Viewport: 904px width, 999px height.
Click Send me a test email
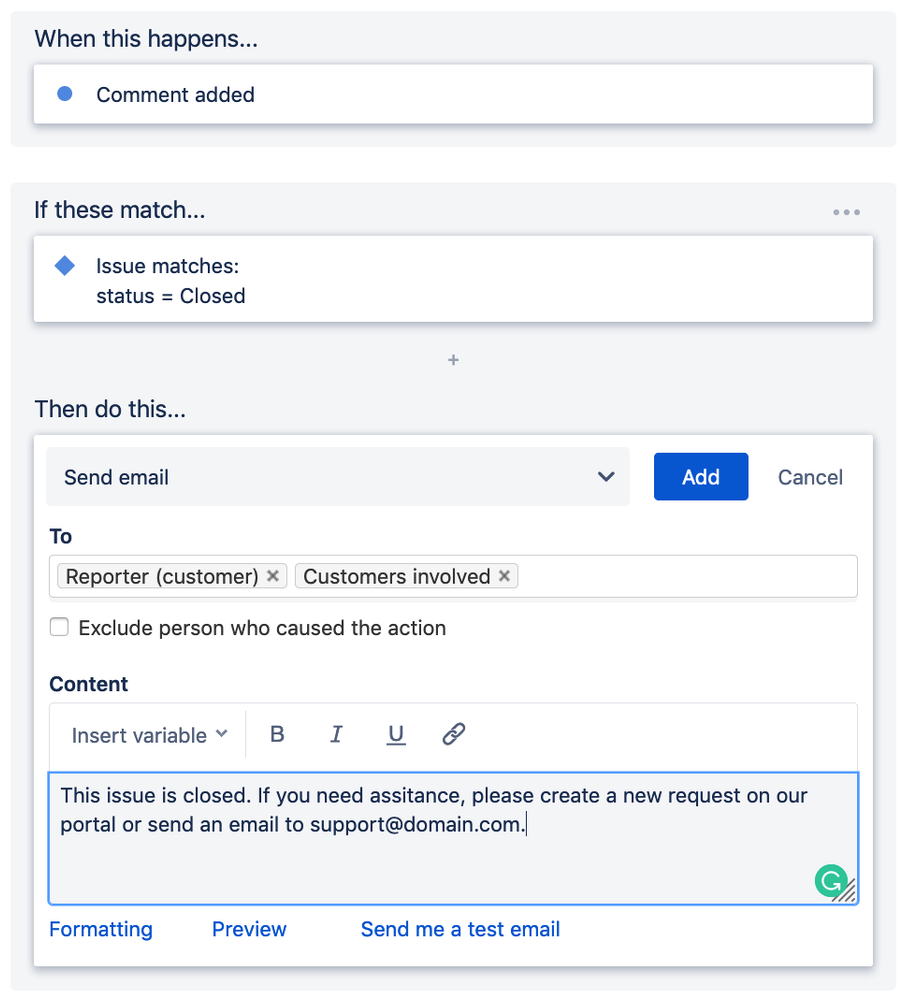point(459,929)
